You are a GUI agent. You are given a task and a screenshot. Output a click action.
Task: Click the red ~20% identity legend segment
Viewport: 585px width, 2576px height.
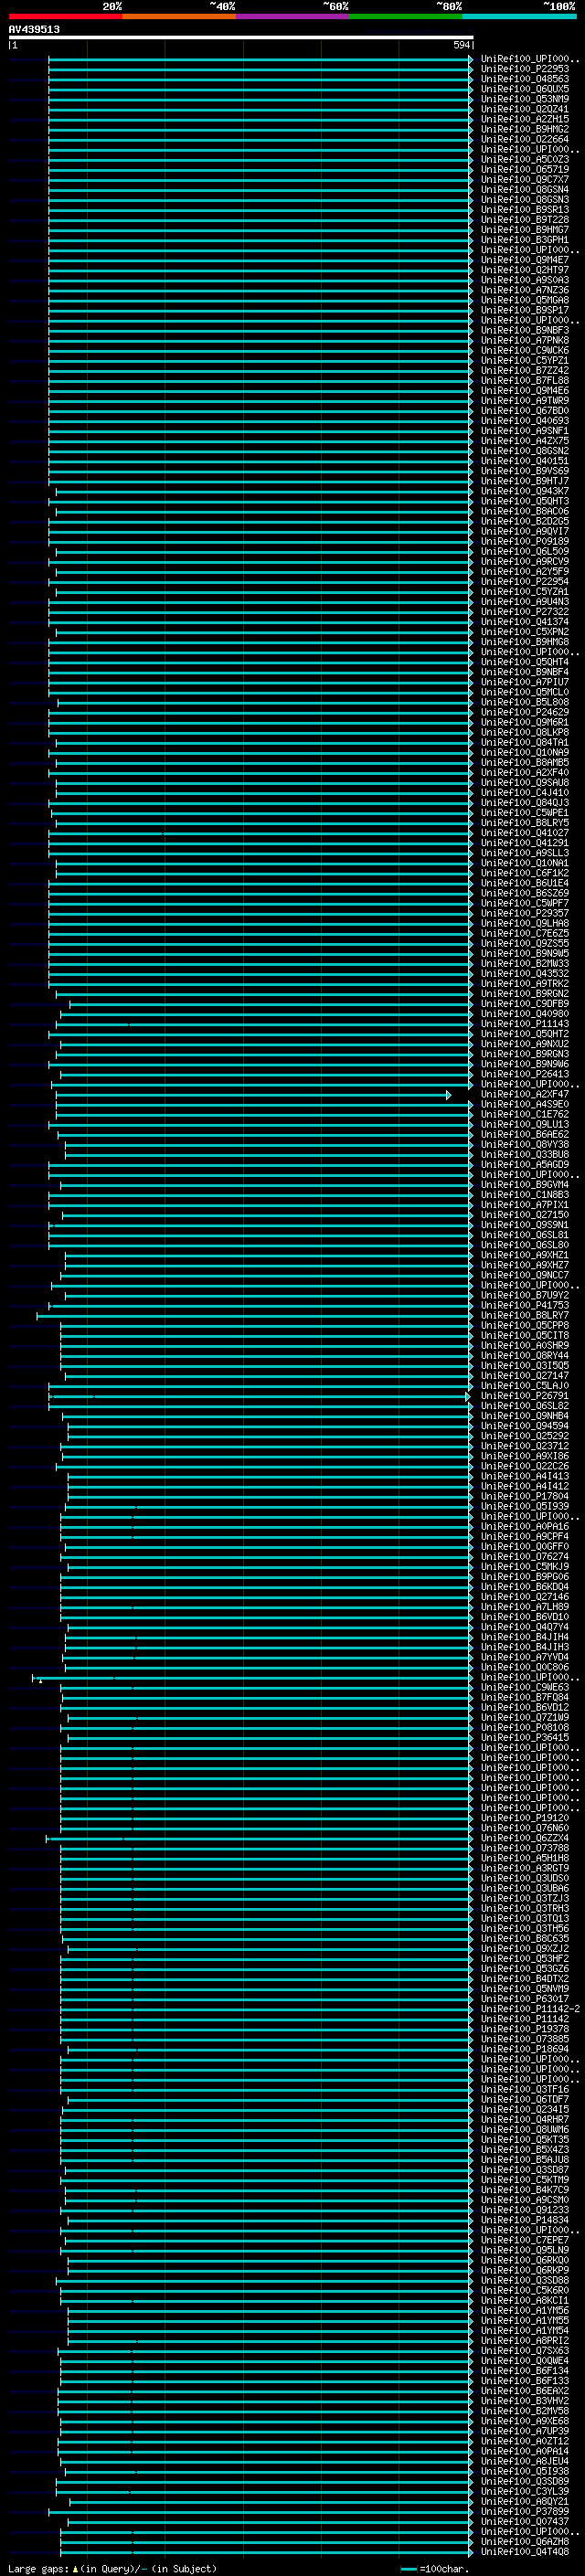65,16
